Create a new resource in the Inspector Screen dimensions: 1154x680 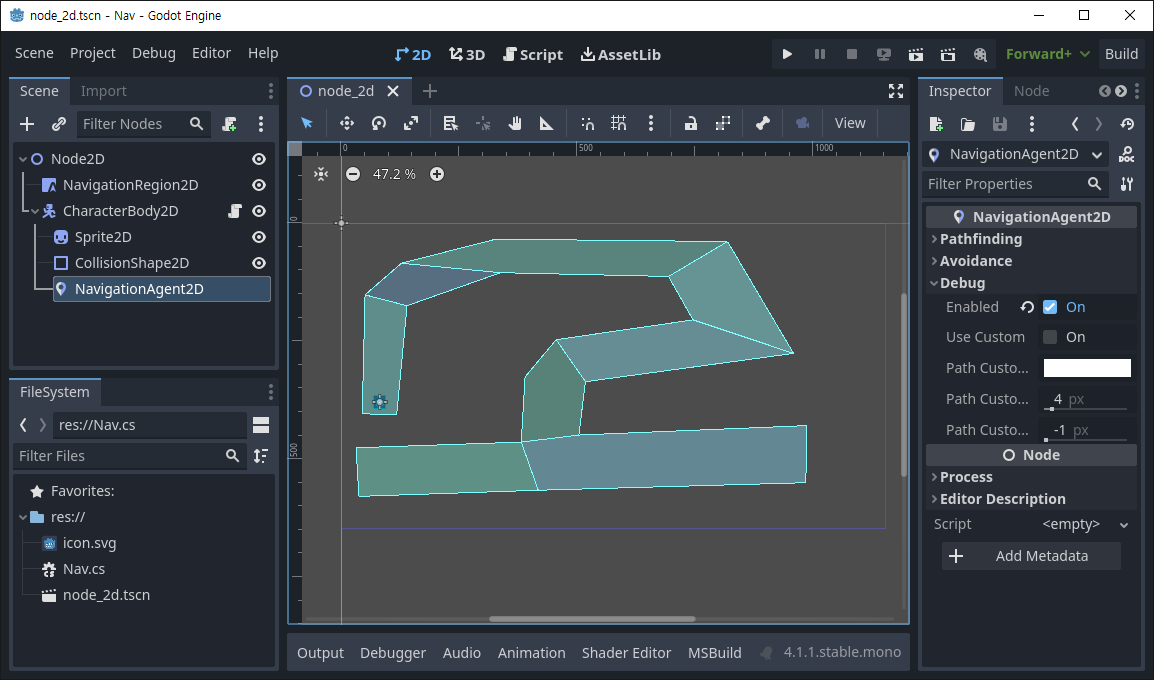point(936,124)
